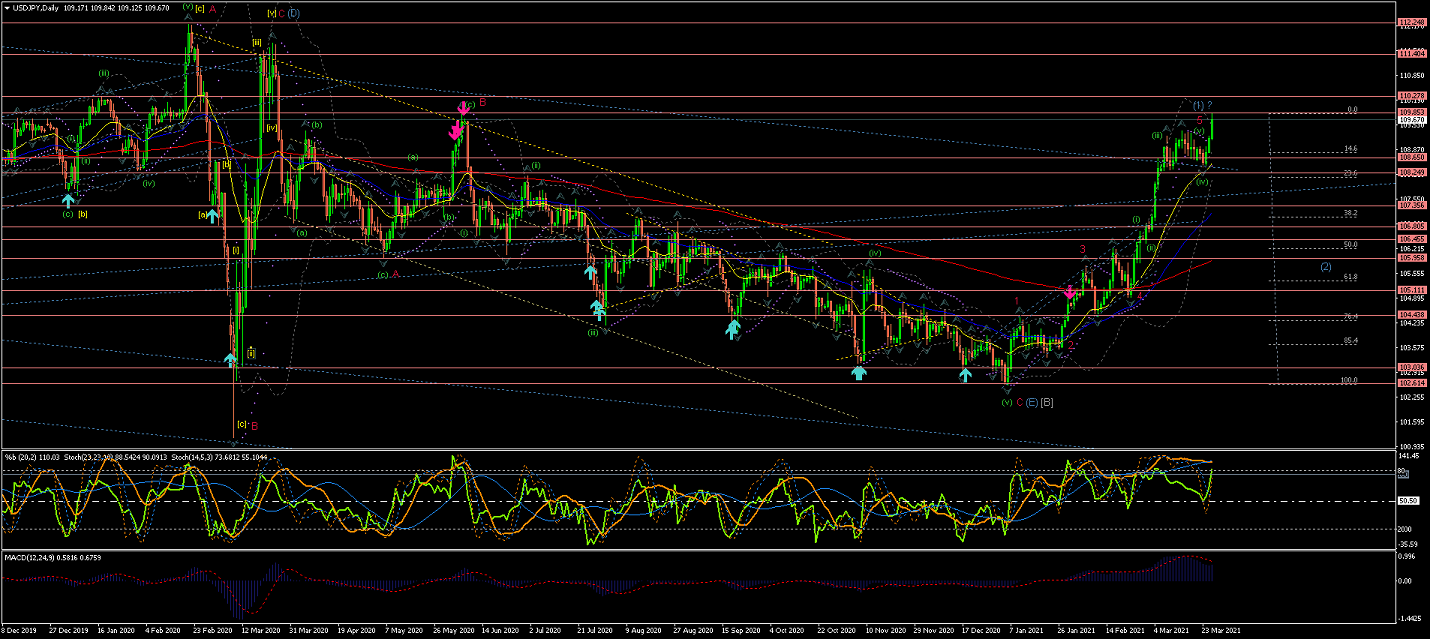Click the 102.614 price level label
This screenshot has height=639, width=1430.
tap(1411, 383)
